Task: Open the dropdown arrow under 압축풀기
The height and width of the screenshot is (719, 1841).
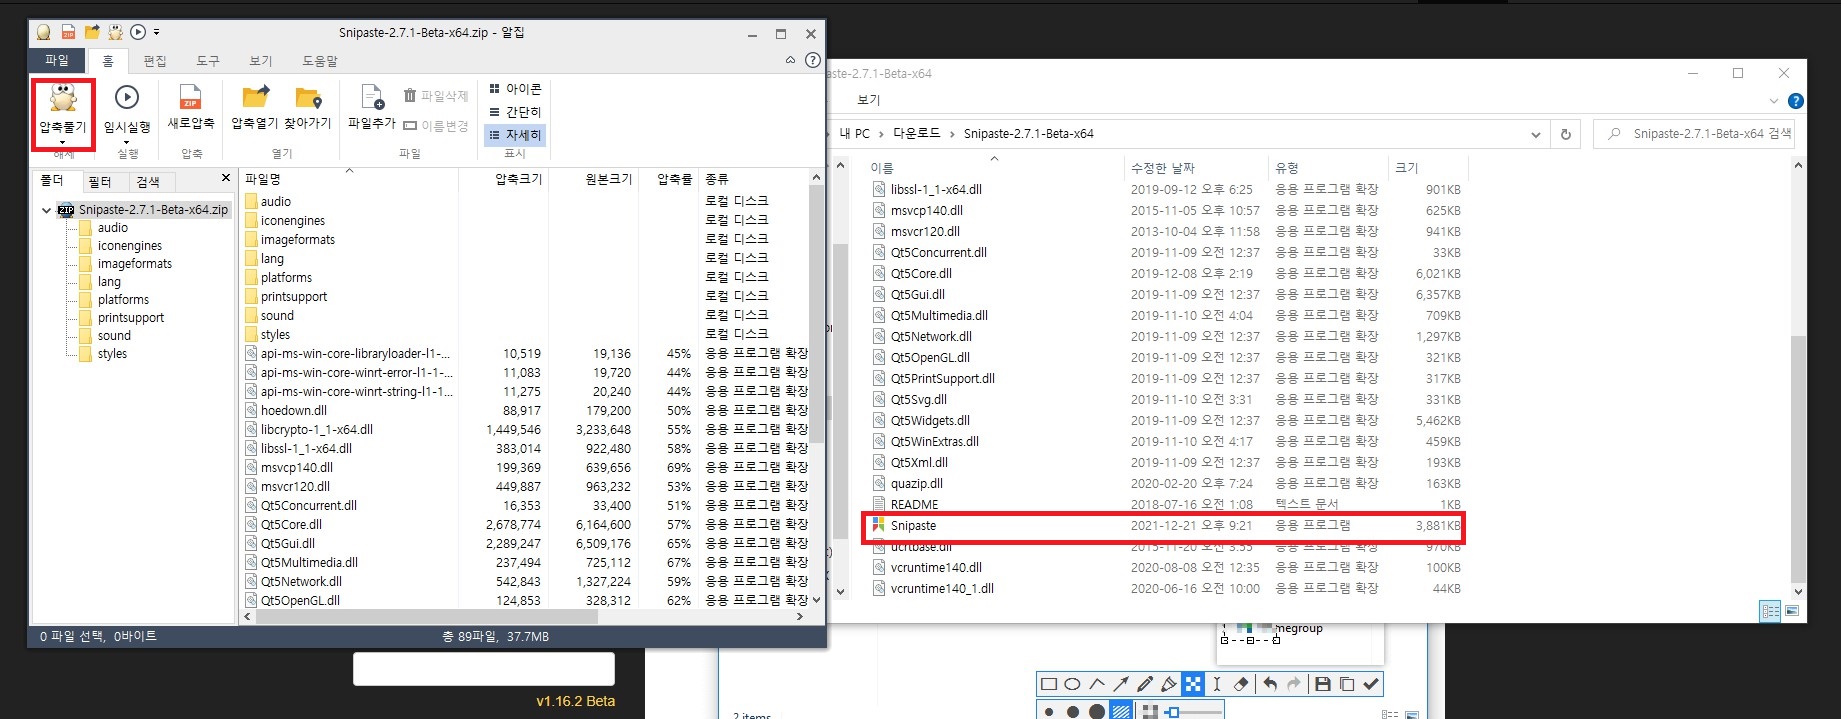Action: [x=63, y=143]
